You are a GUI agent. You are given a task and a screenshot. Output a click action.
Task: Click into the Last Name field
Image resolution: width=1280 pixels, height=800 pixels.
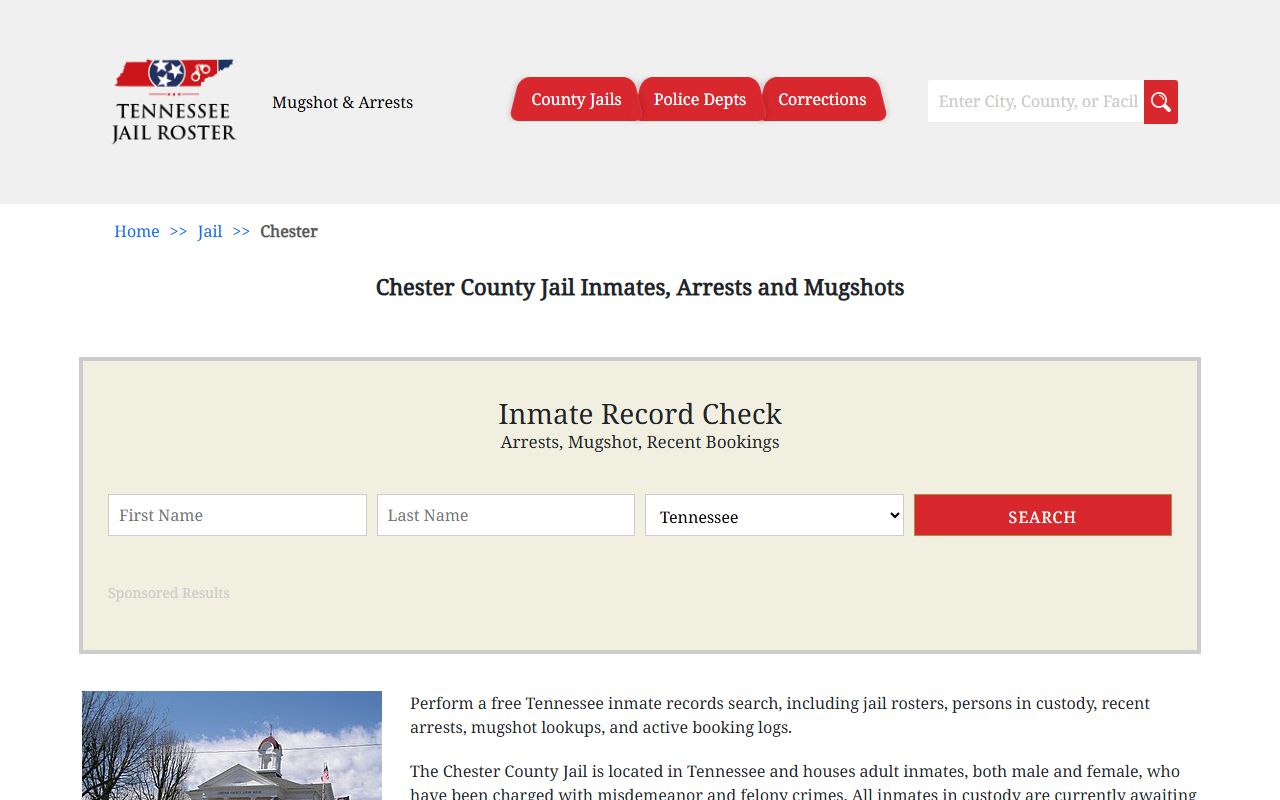tap(506, 515)
